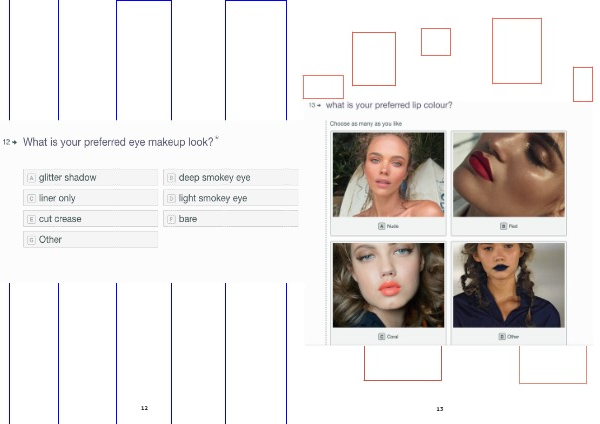
Task: Click the Coral lip colour photo
Action: tap(388, 285)
